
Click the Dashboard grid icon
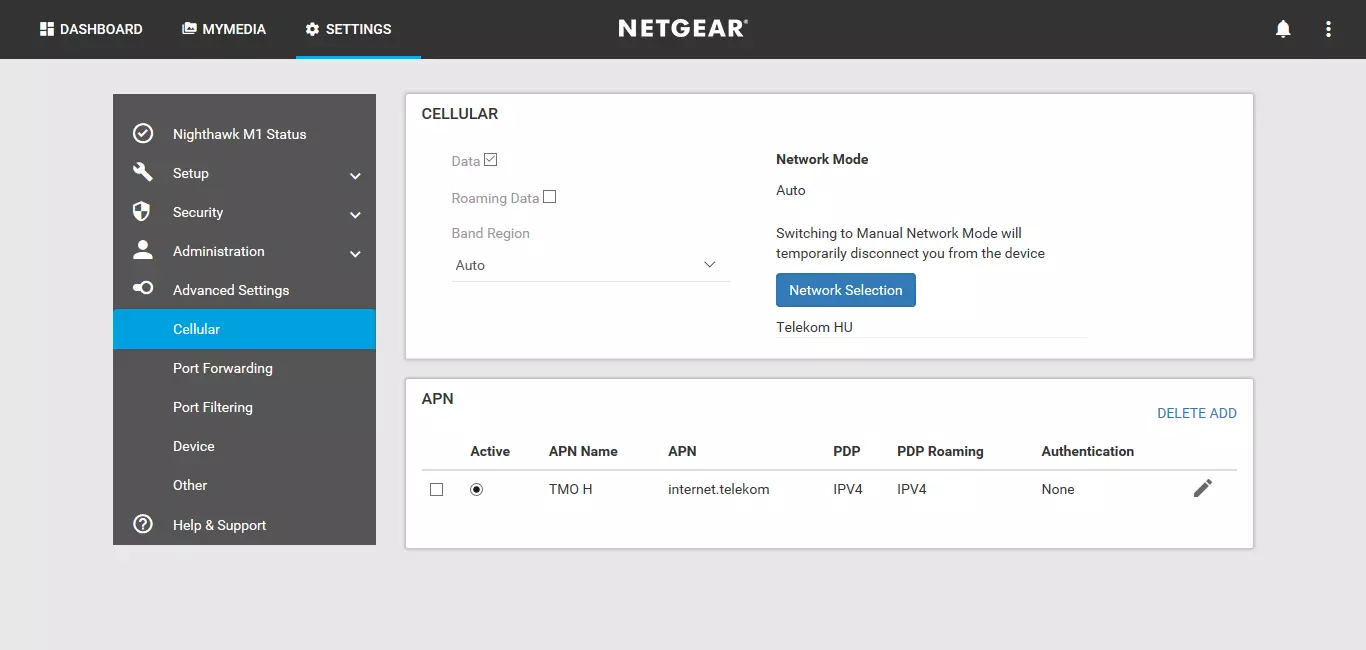coord(46,29)
